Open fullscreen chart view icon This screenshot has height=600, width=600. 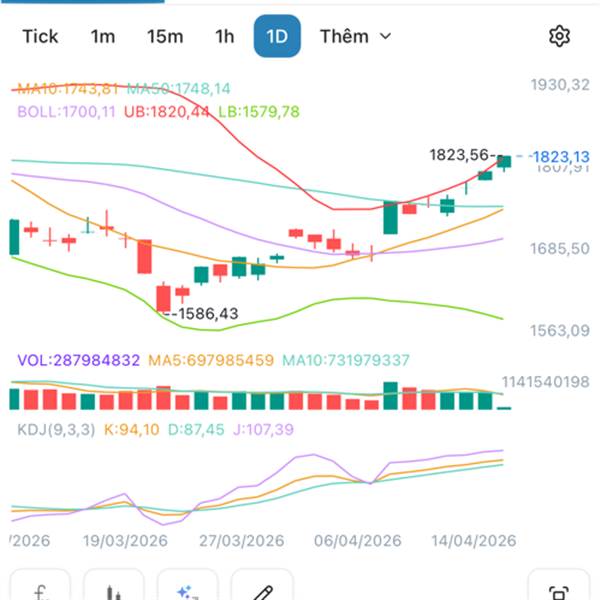[x=559, y=590]
